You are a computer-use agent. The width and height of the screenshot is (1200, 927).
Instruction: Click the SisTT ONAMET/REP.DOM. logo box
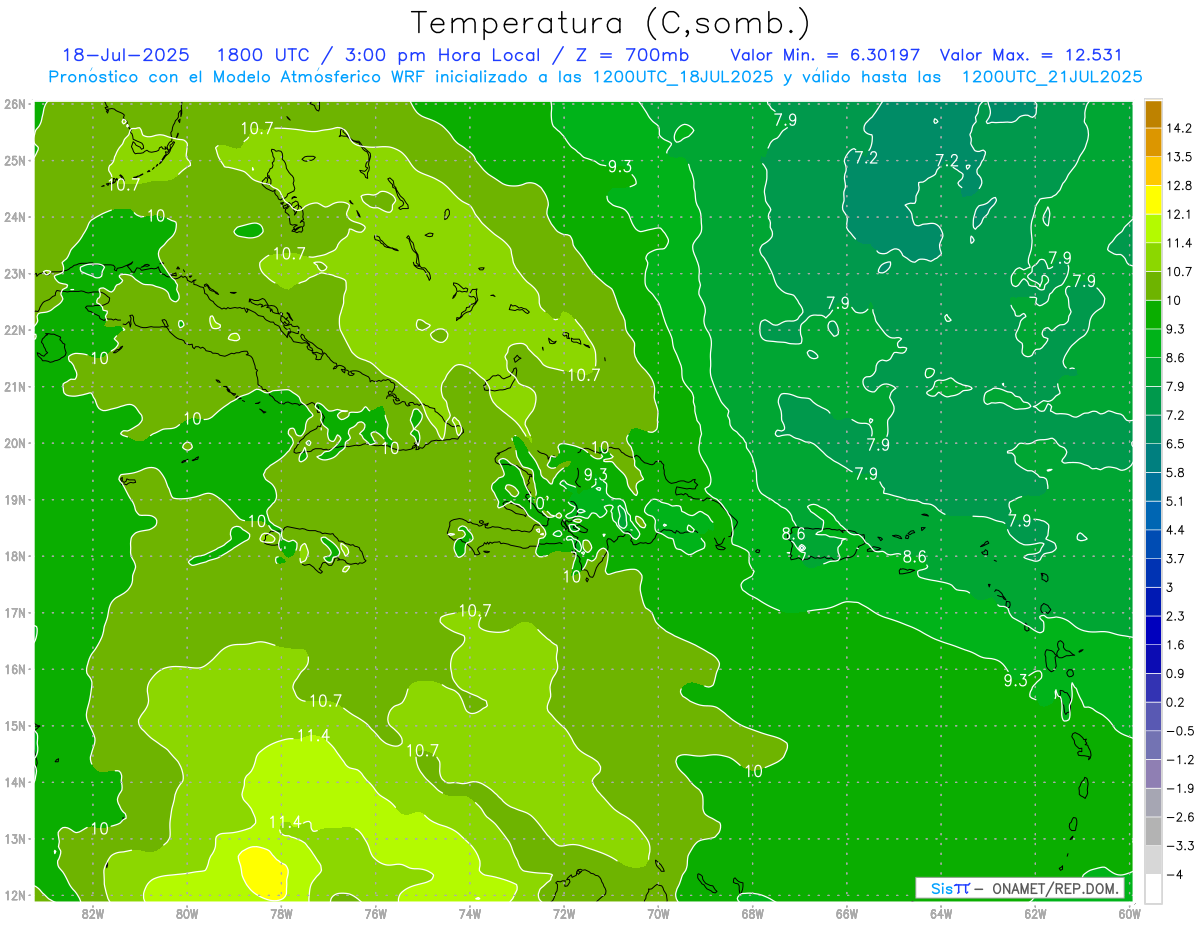click(1019, 889)
